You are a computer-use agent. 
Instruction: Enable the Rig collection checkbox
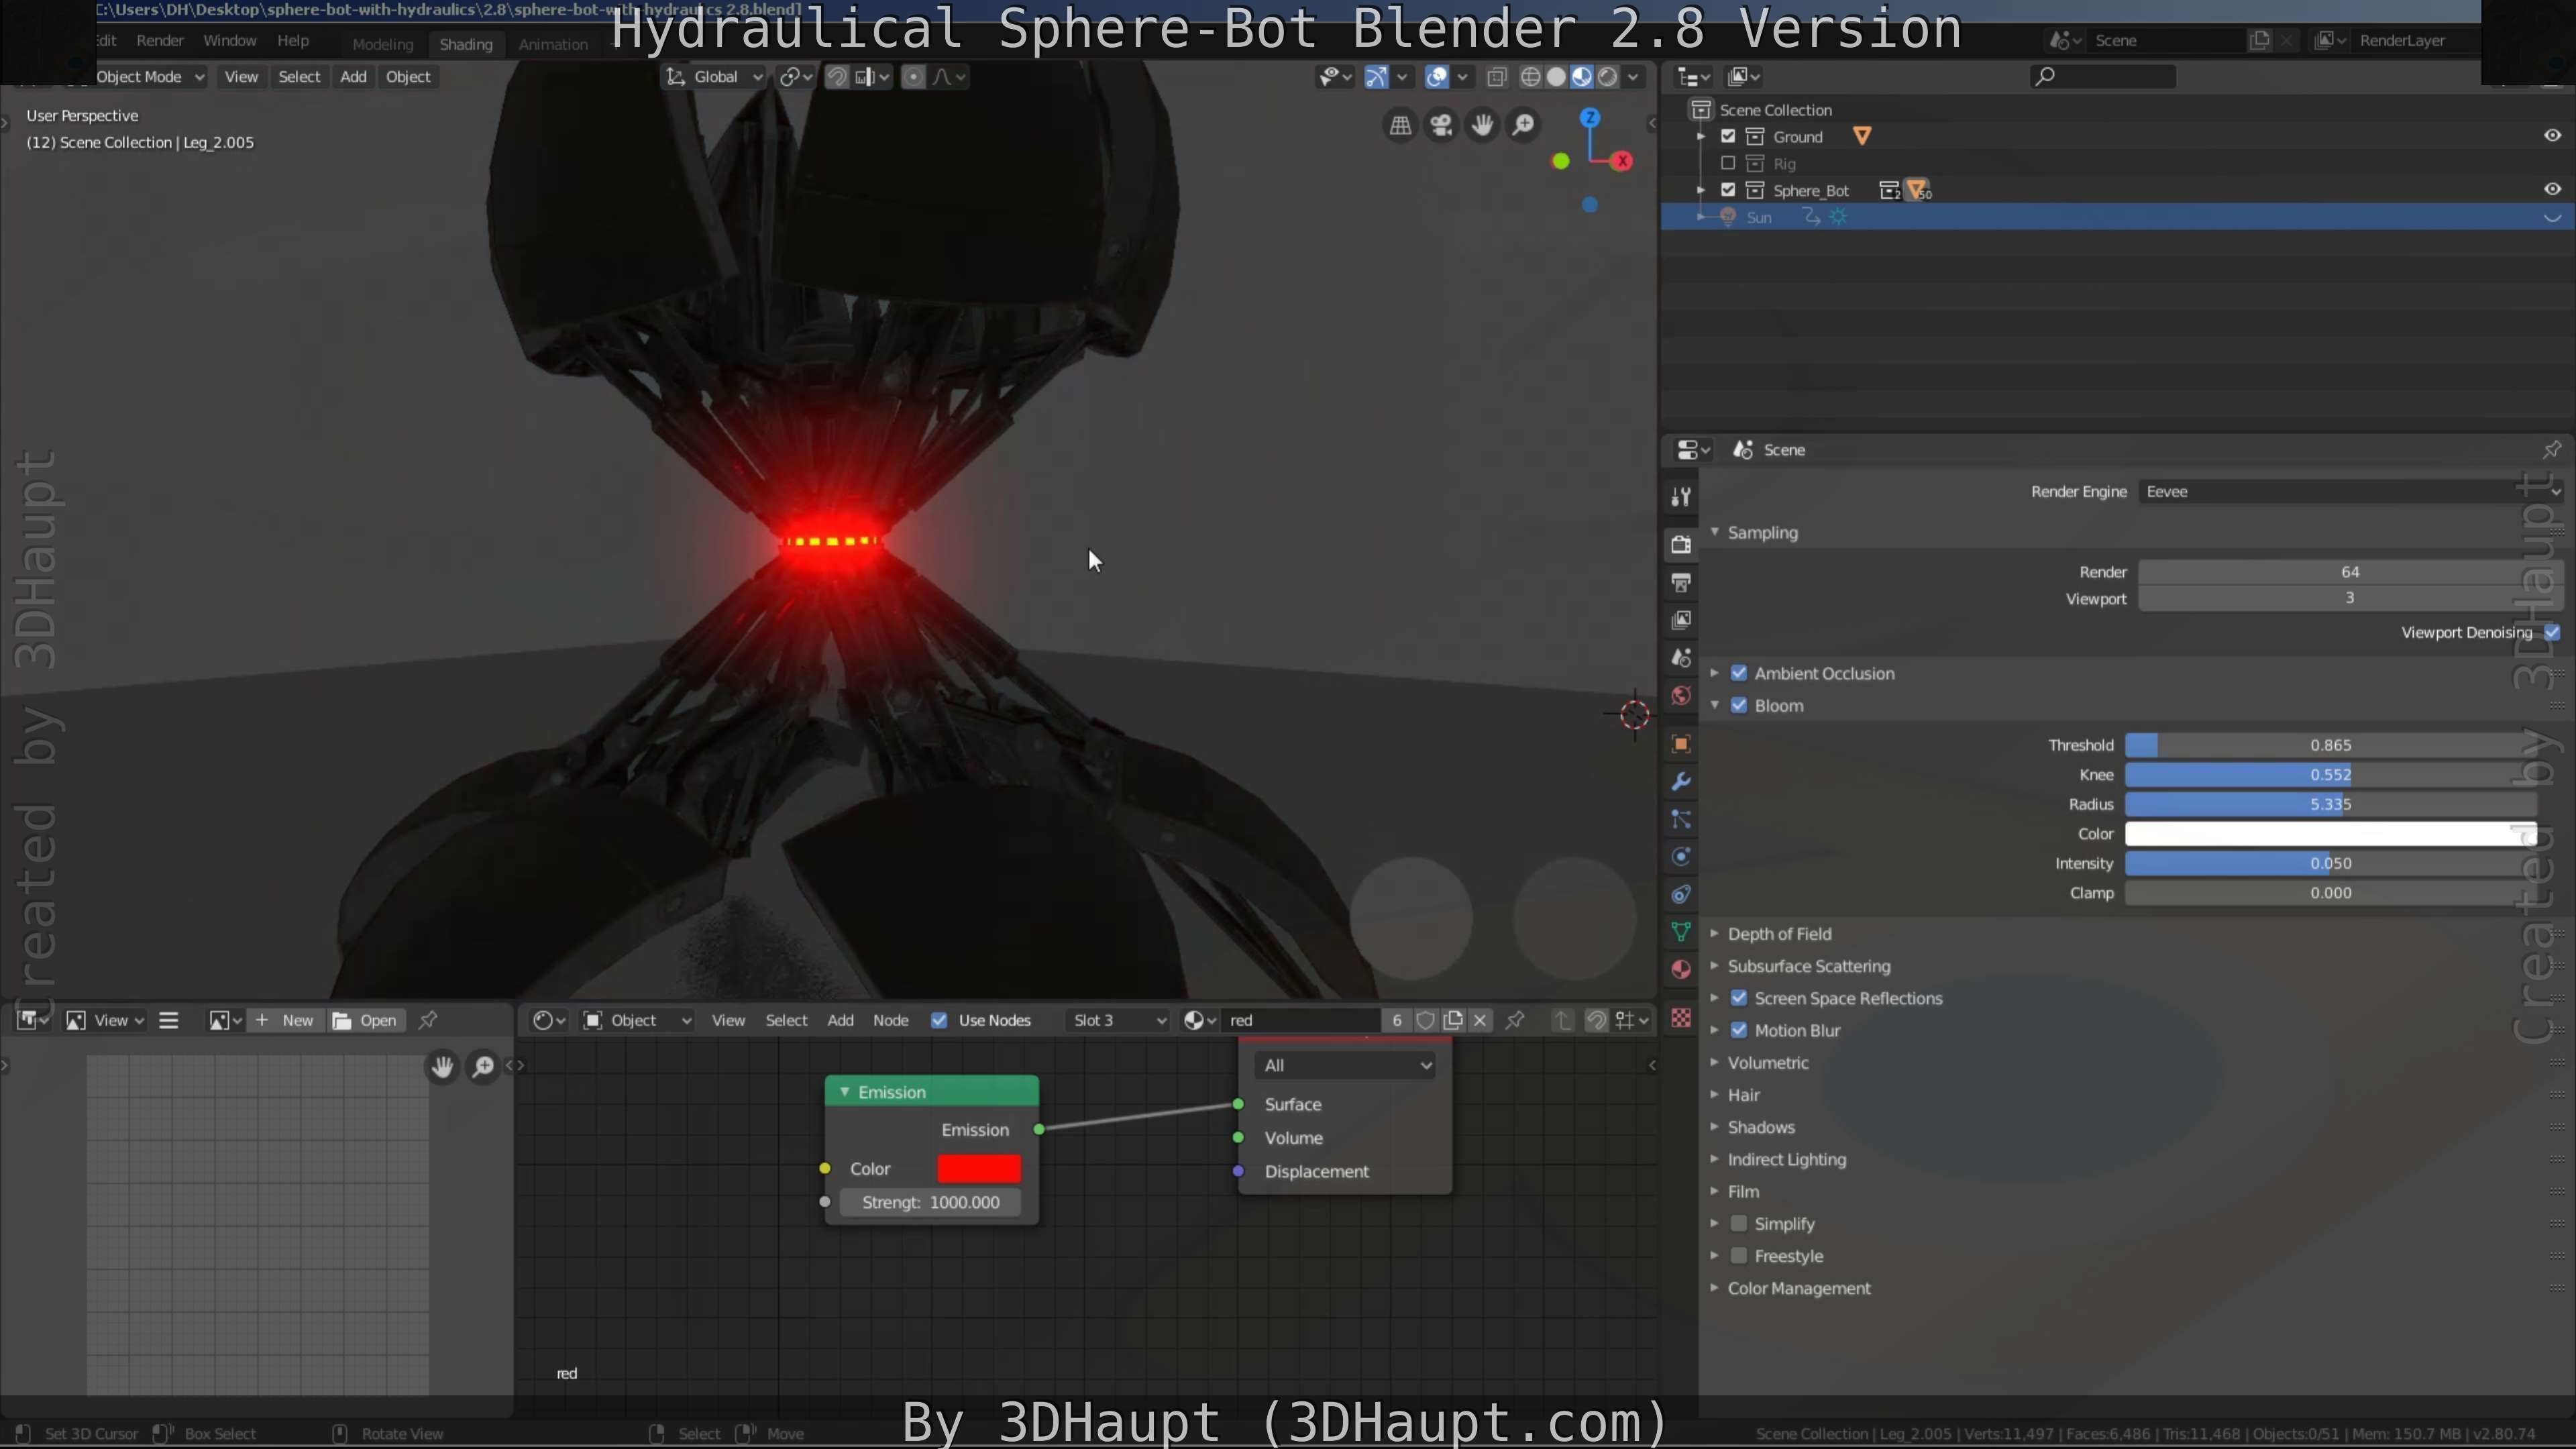click(x=1728, y=163)
